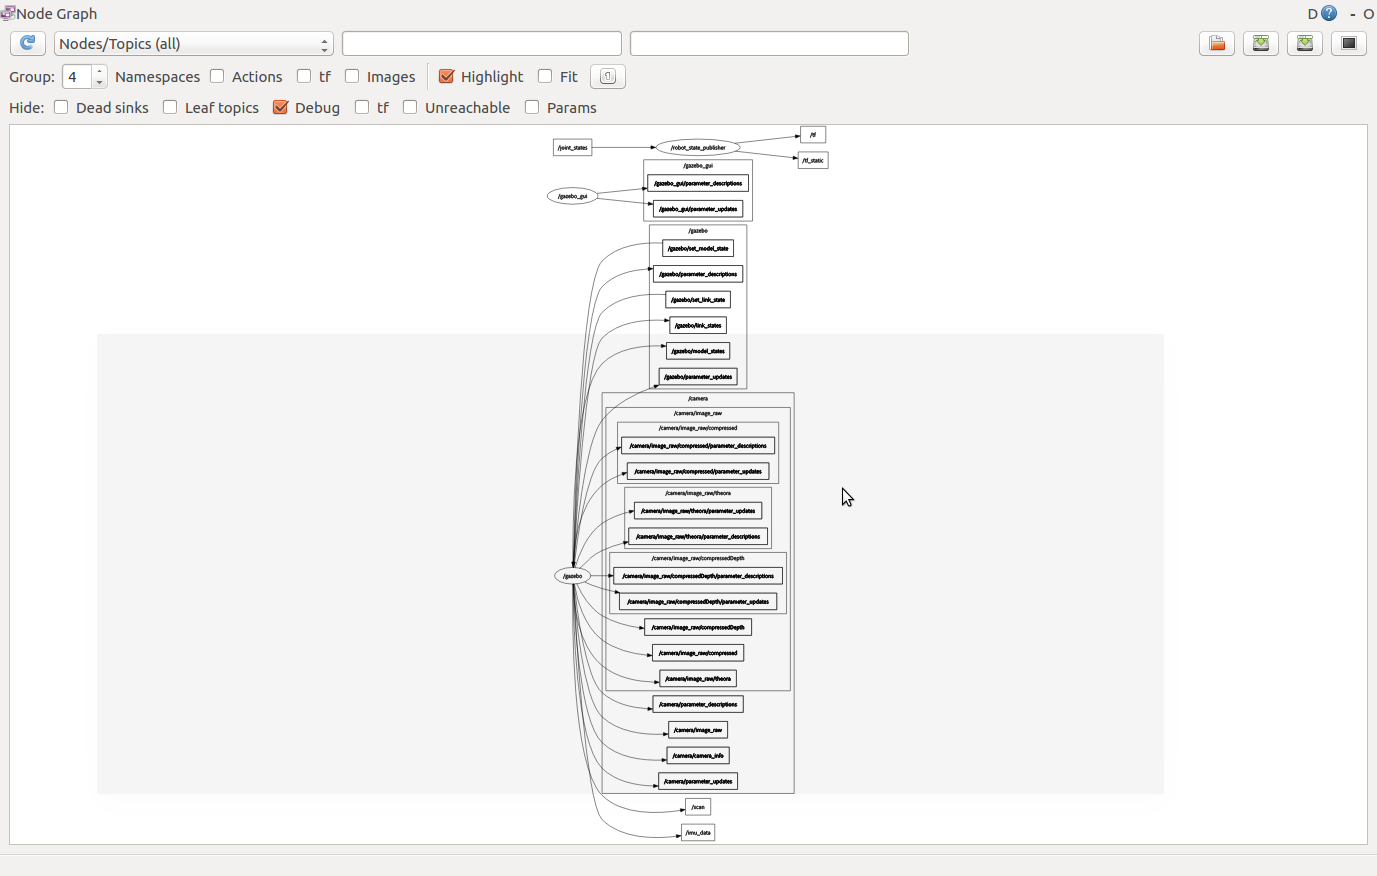Enable the Hide Params checkbox

532,107
